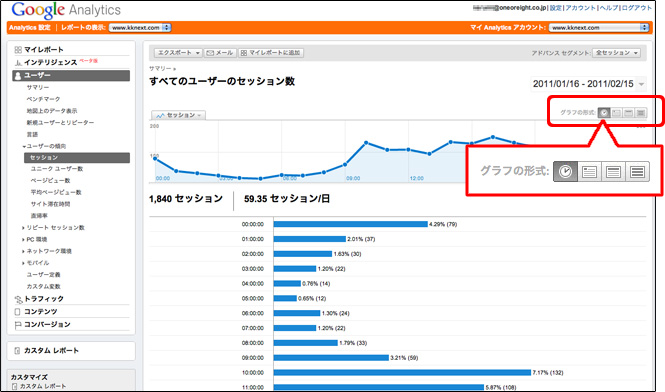Viewport: 665px width, 392px height.
Task: Click the 10:00:00 bar showing 7.17% (132)
Action: tap(402, 373)
